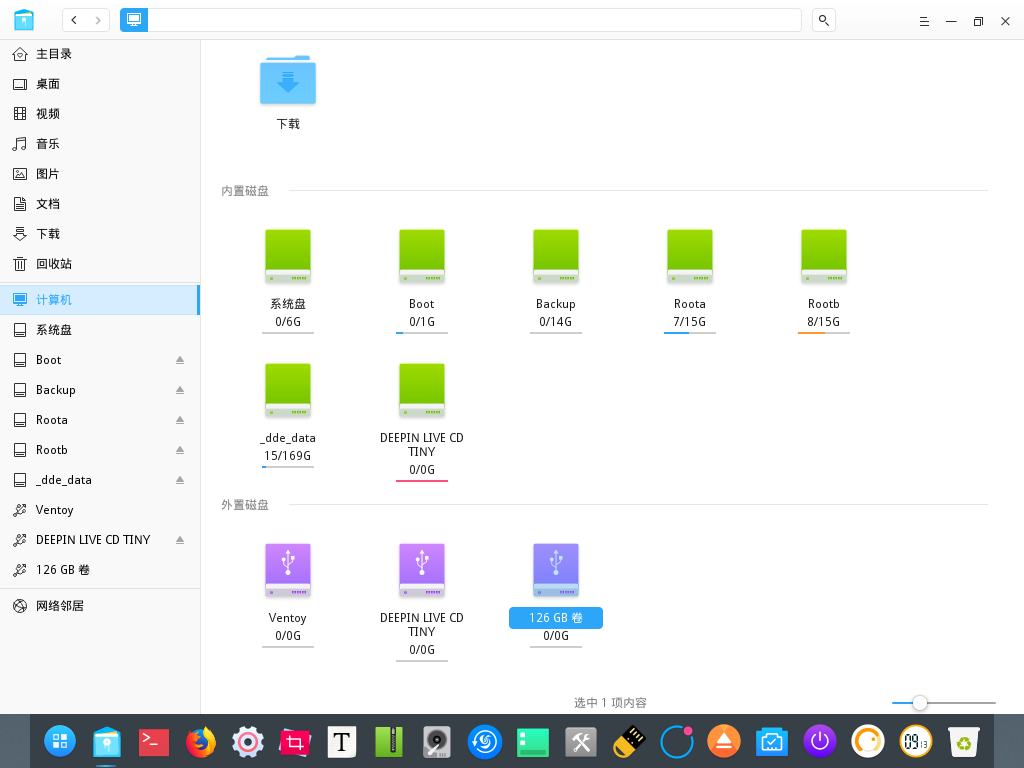The height and width of the screenshot is (768, 1024).
Task: Go to 主目录 in sidebar
Action: coord(100,54)
